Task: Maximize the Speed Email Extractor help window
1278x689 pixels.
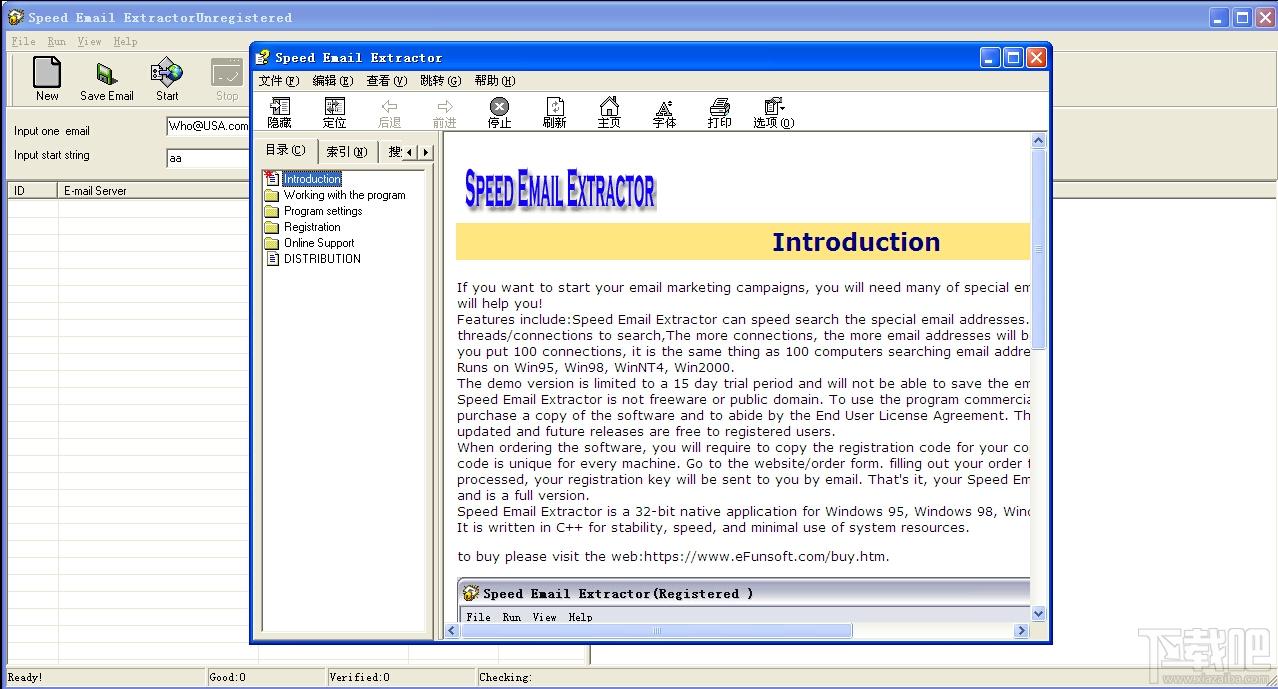Action: pyautogui.click(x=1013, y=58)
